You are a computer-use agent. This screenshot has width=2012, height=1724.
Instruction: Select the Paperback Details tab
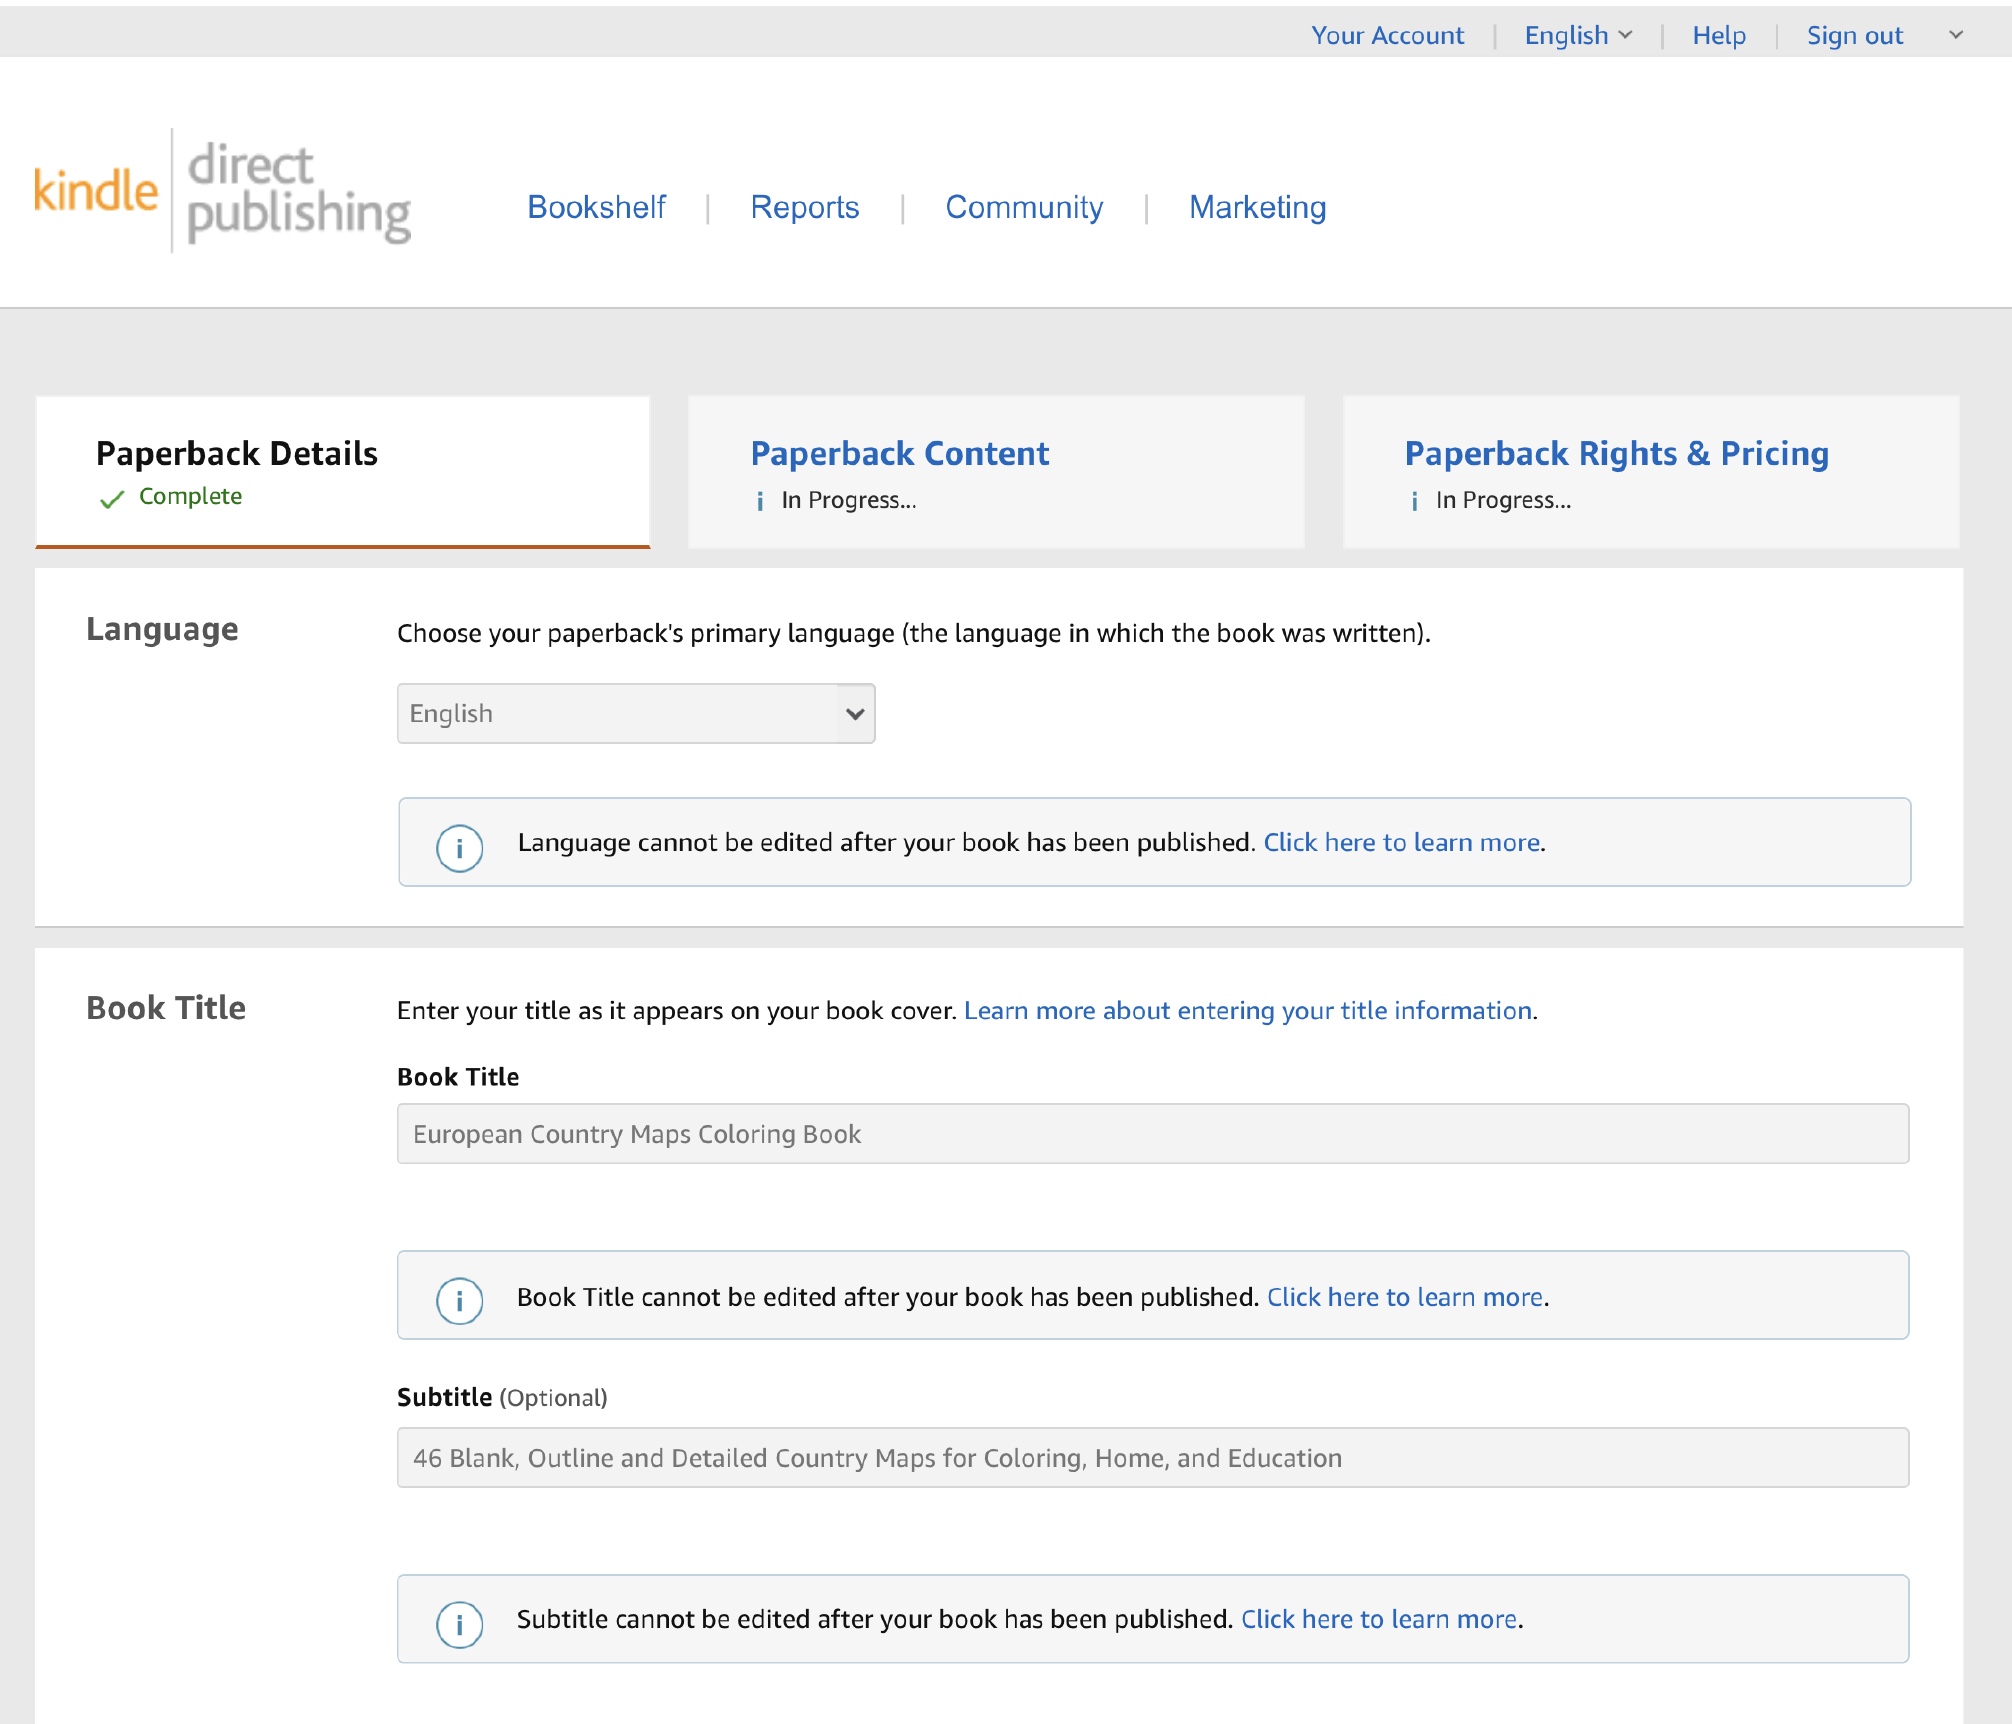[237, 453]
